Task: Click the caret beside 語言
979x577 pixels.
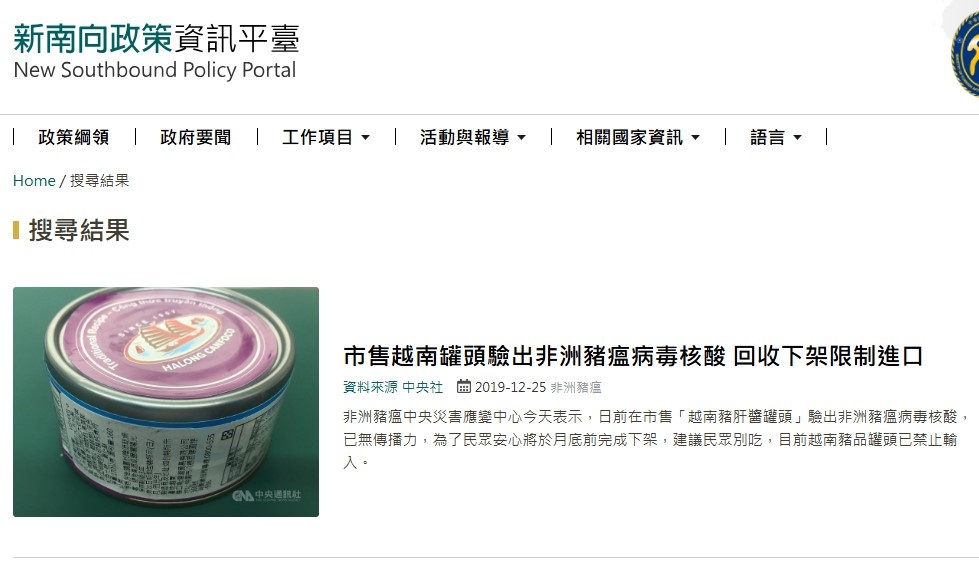Action: coord(797,137)
